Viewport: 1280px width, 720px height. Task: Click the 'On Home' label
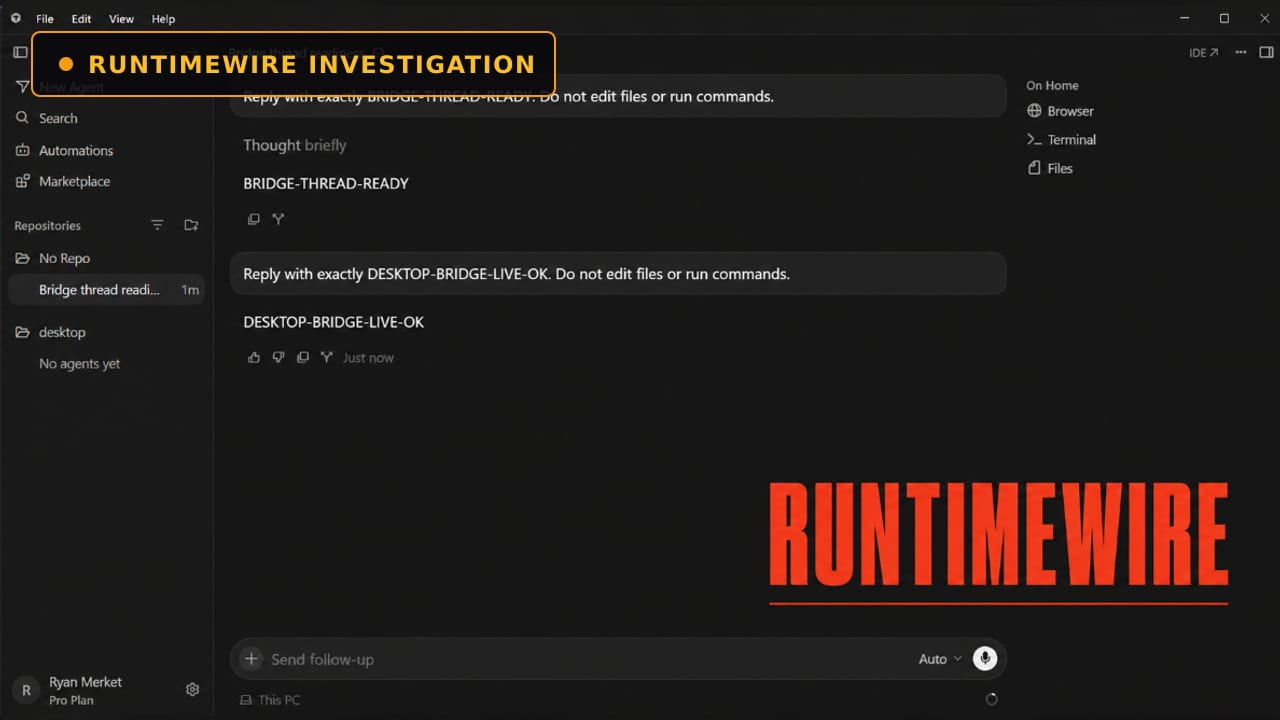tap(1052, 86)
